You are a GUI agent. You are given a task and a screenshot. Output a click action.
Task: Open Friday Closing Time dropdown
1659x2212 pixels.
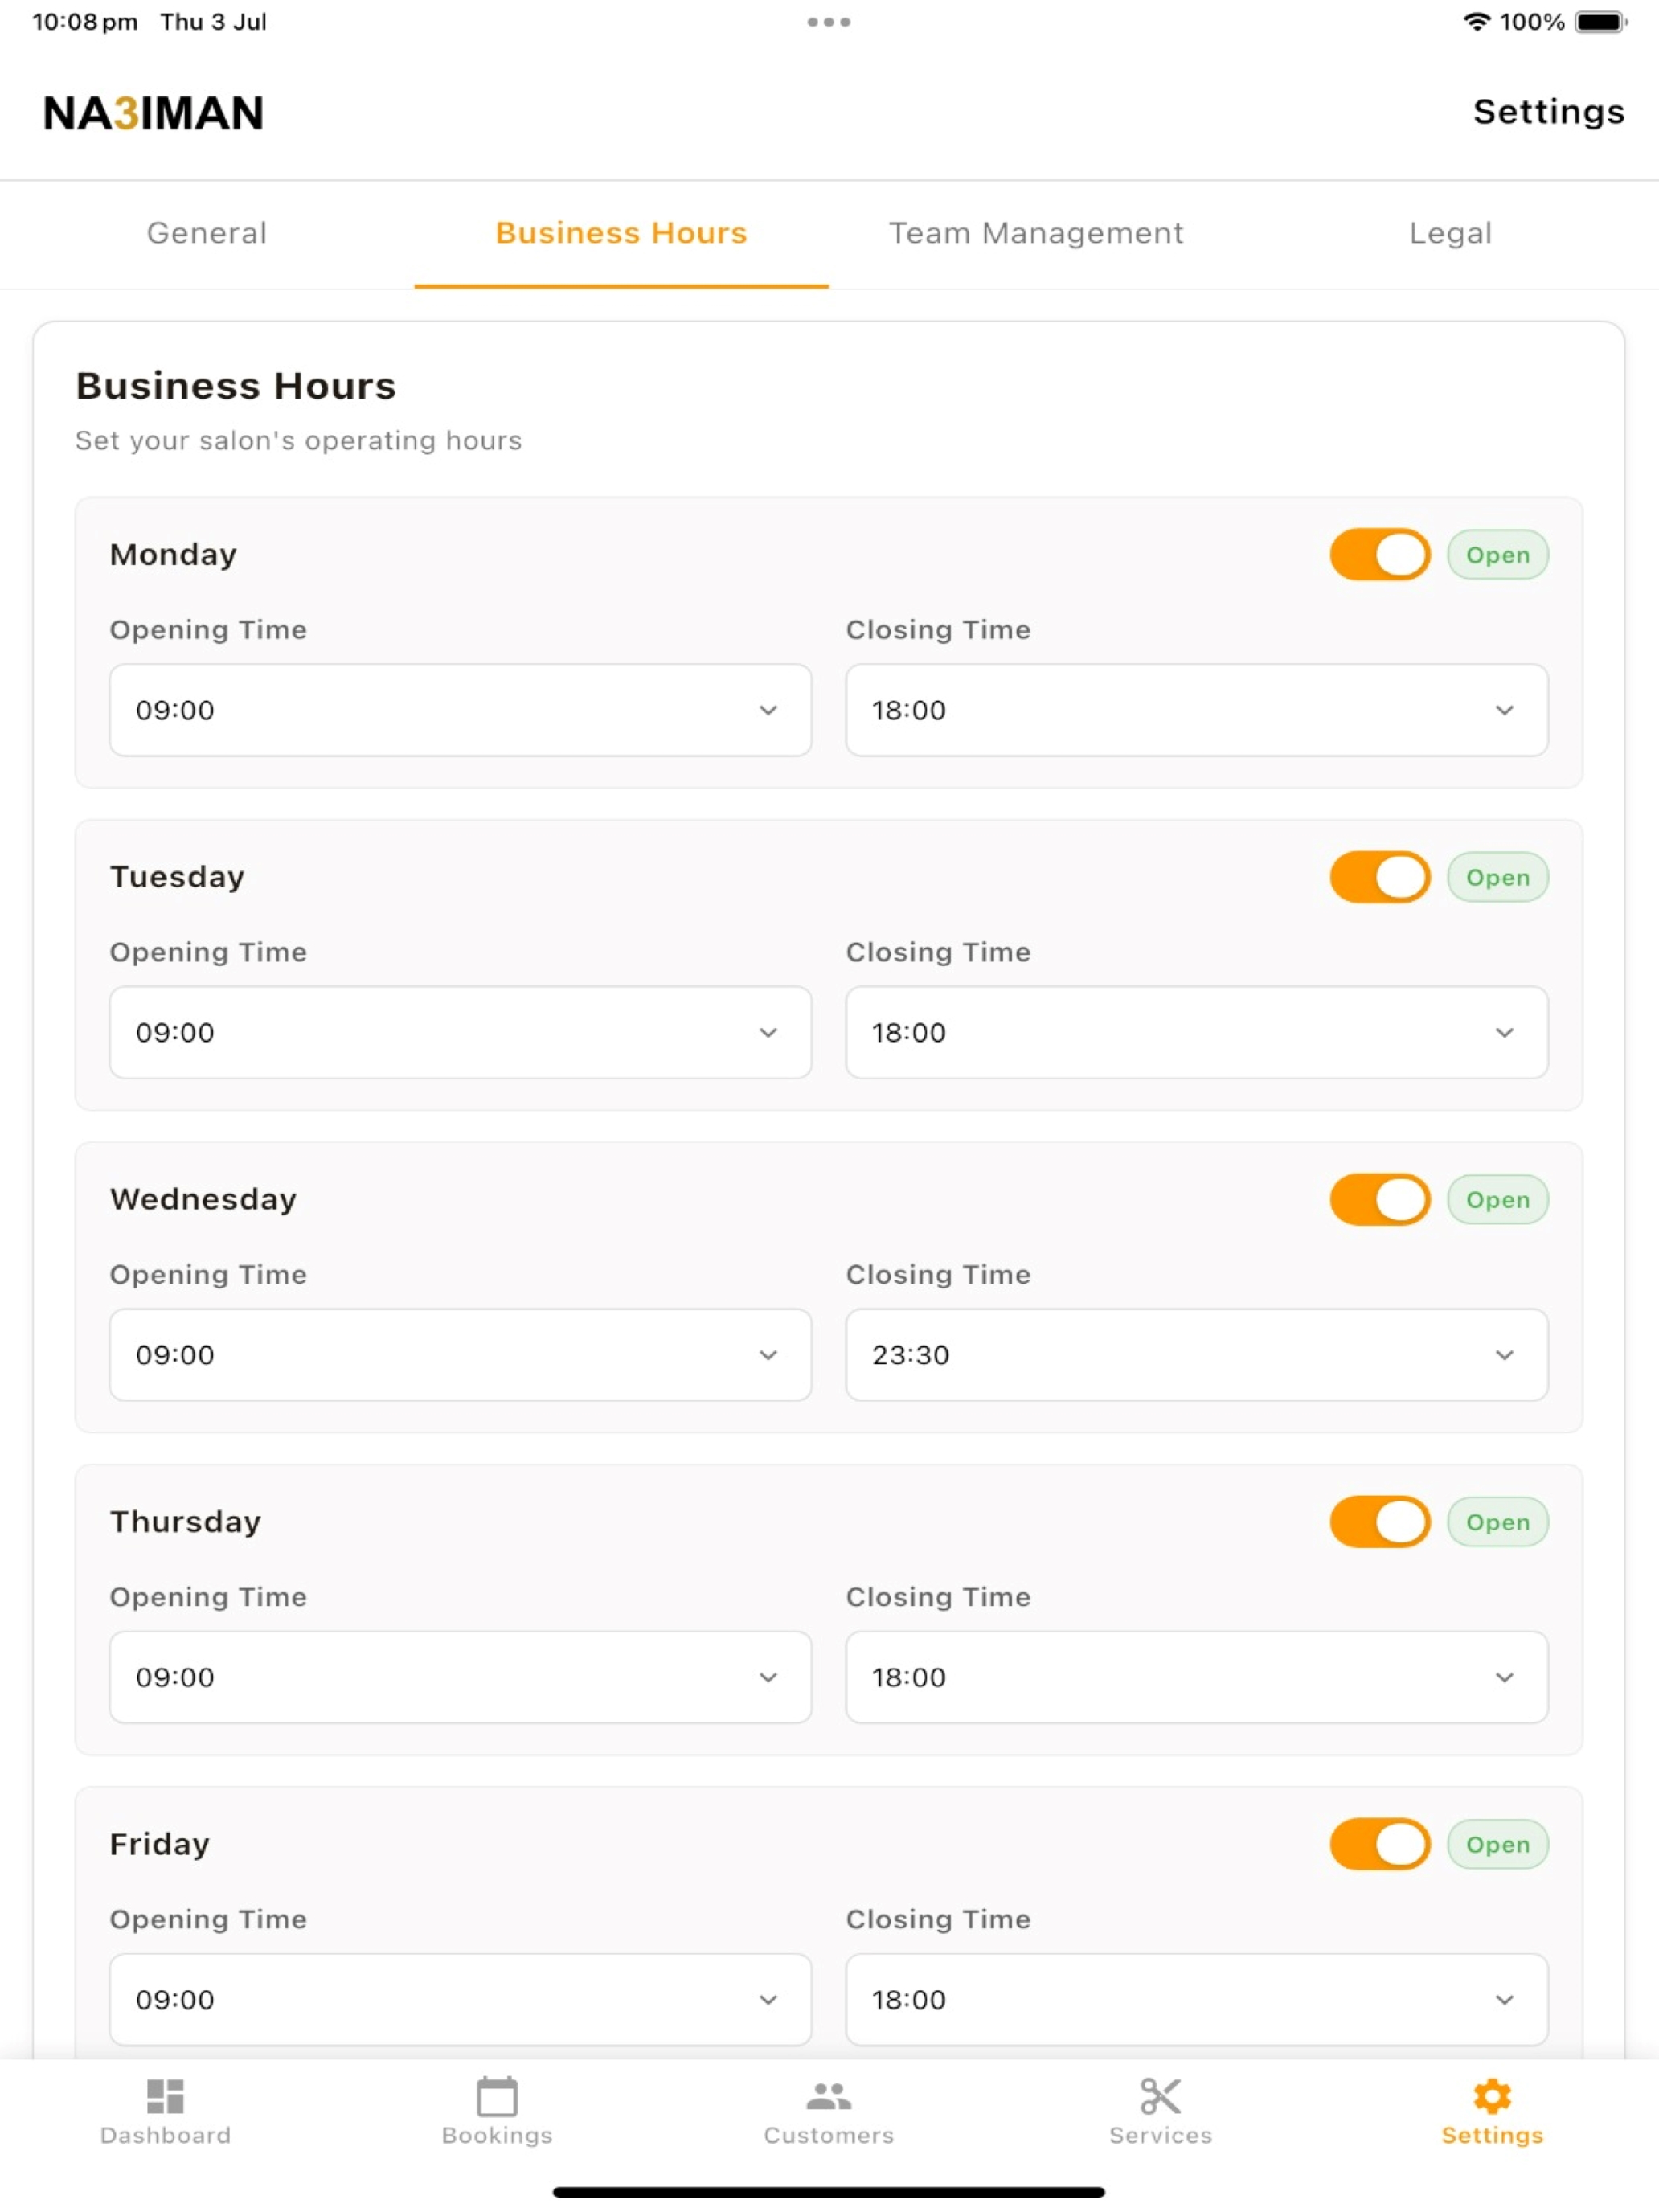[1197, 1999]
